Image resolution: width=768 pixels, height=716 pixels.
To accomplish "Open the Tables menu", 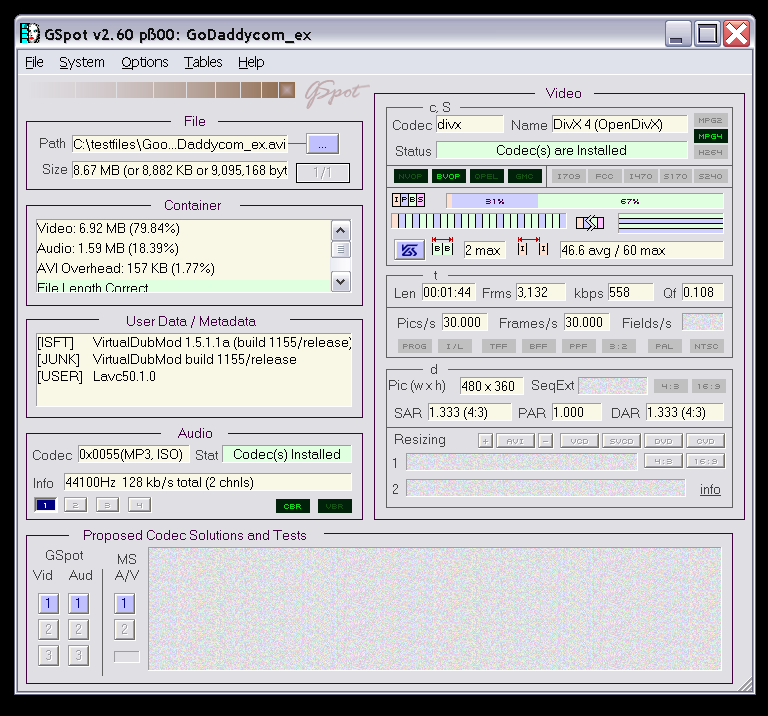I will pyautogui.click(x=203, y=62).
